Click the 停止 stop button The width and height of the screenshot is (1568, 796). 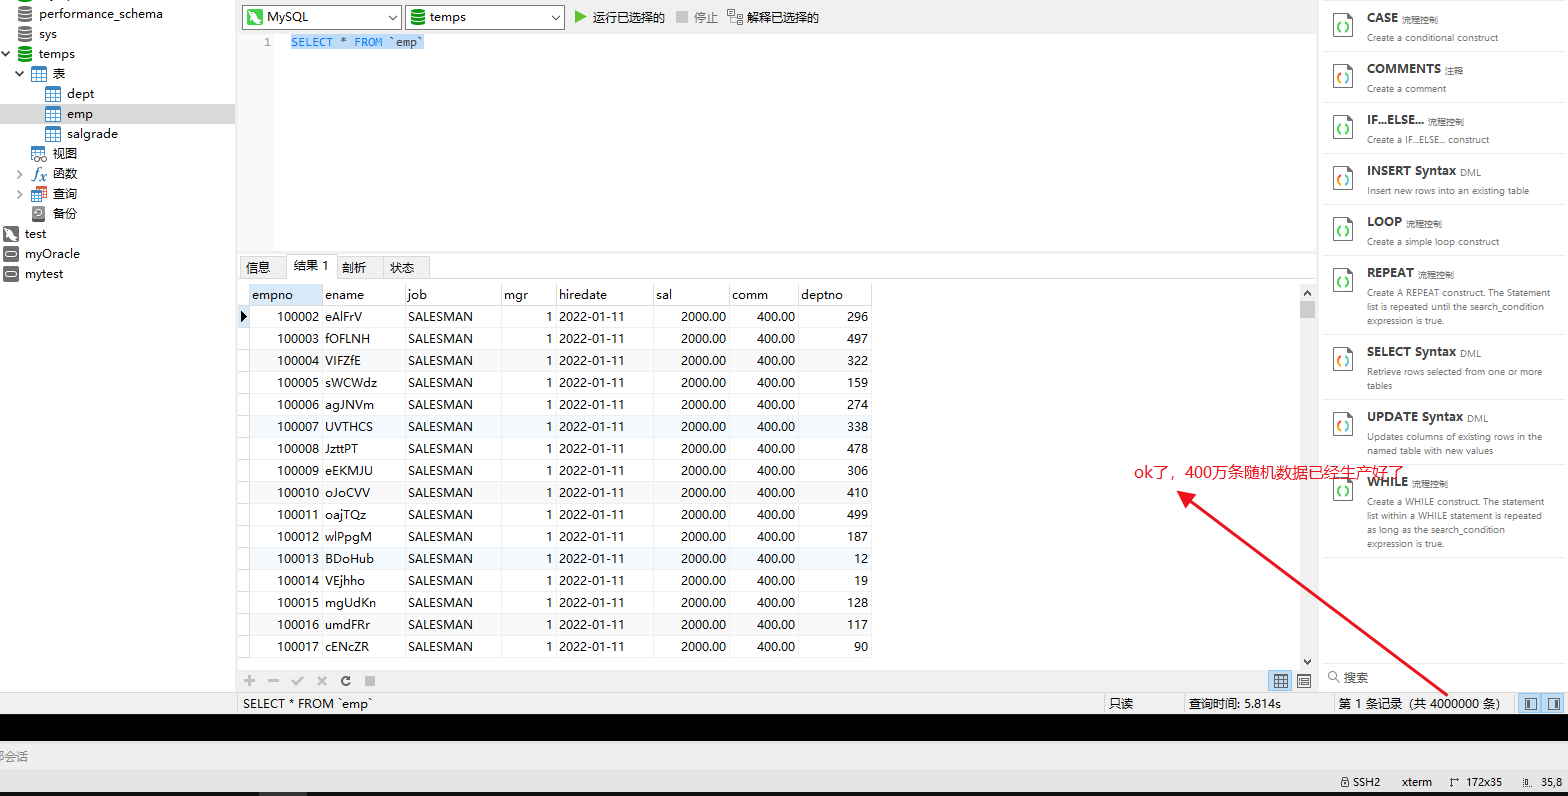click(x=697, y=17)
